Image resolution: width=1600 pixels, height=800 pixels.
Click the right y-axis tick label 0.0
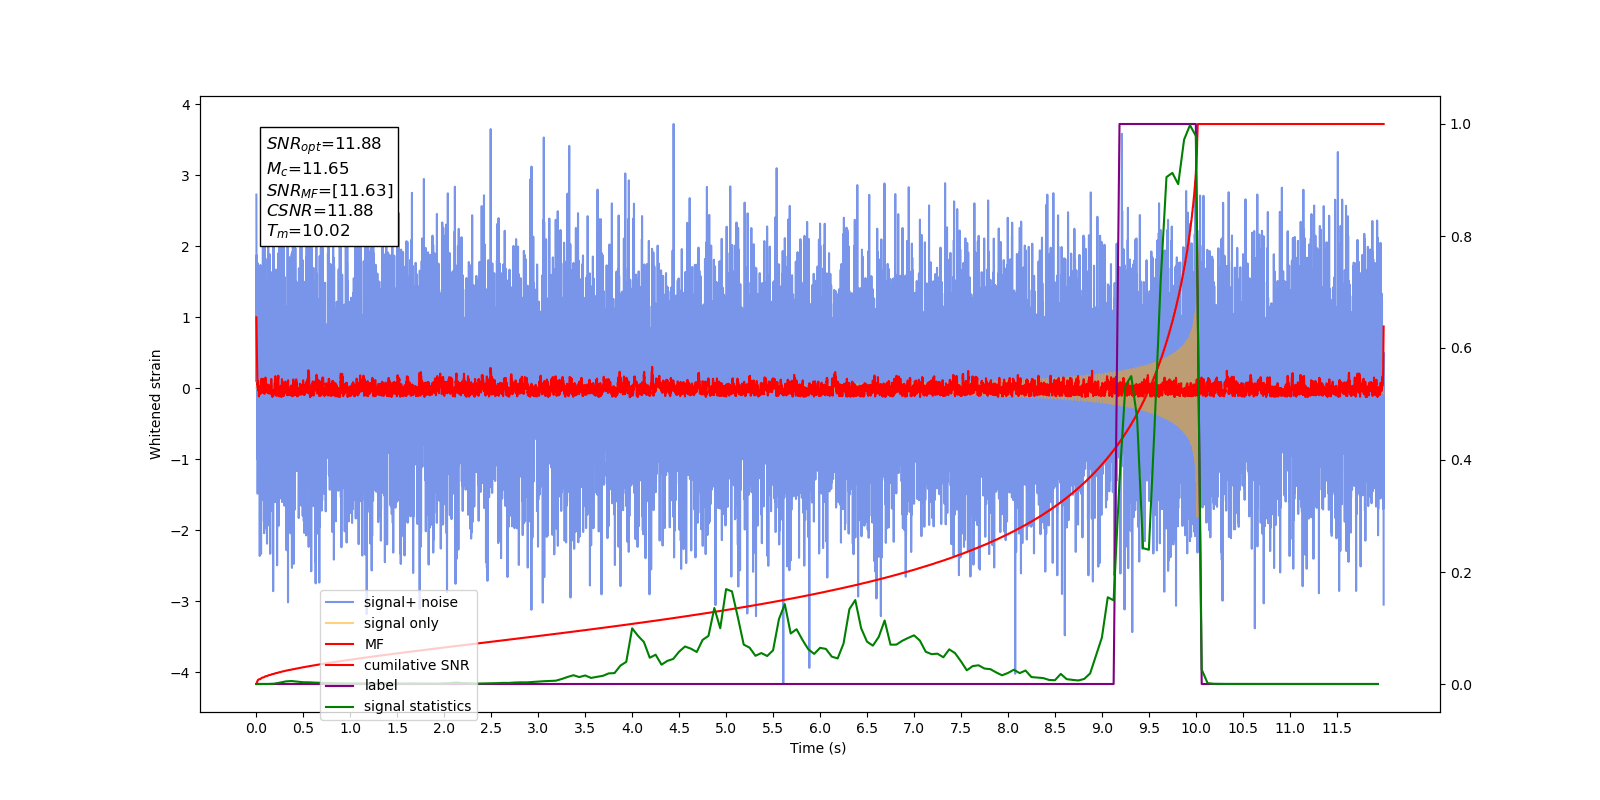[1461, 685]
